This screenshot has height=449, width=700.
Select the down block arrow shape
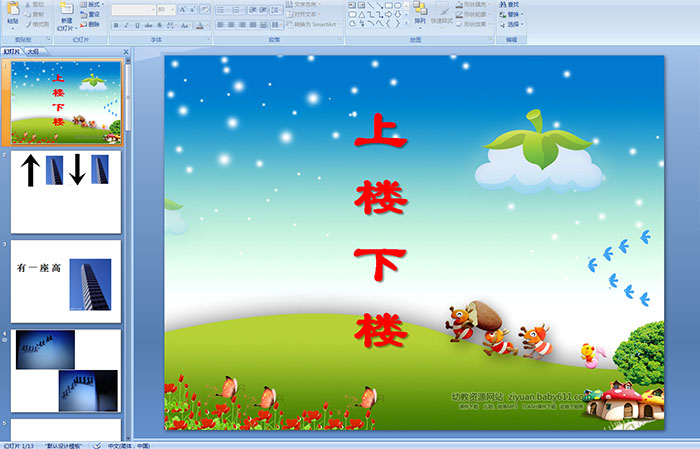[x=398, y=14]
